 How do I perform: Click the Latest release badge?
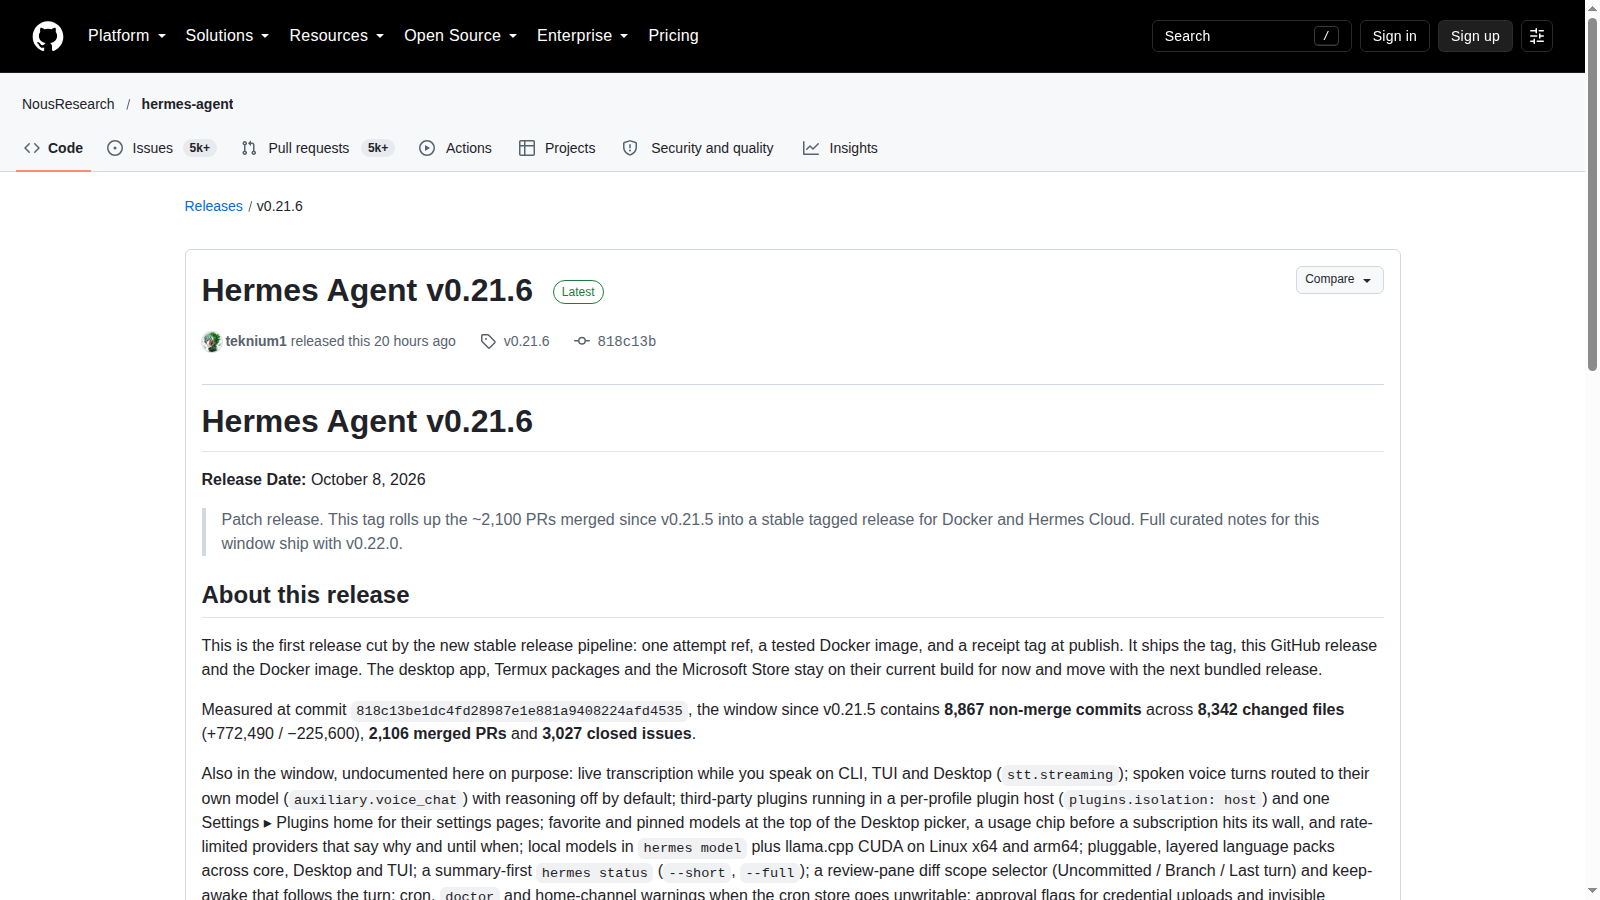(578, 292)
